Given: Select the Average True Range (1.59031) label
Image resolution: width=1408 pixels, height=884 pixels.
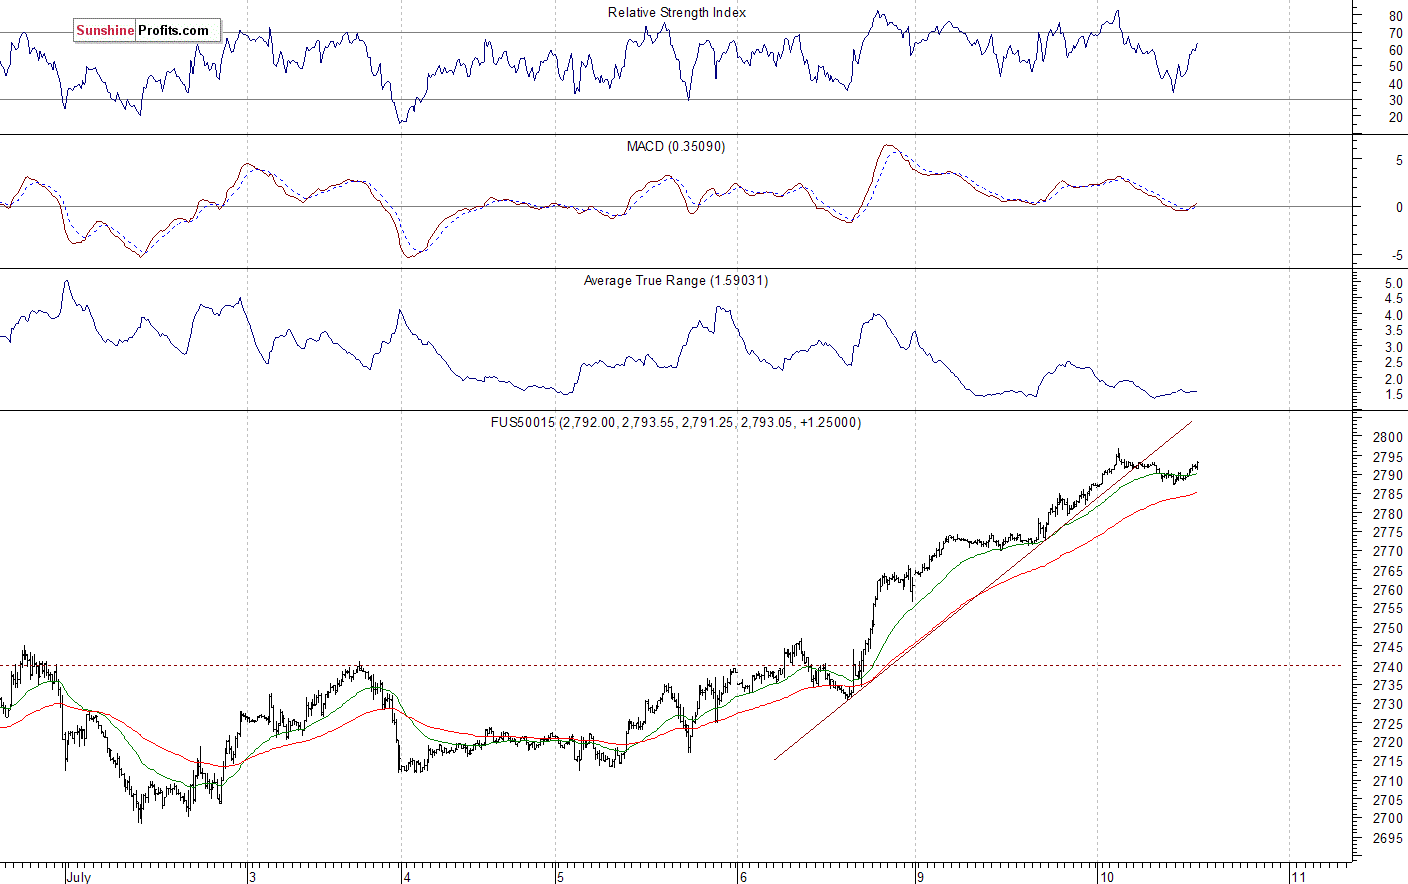Looking at the screenshot, I should point(676,281).
